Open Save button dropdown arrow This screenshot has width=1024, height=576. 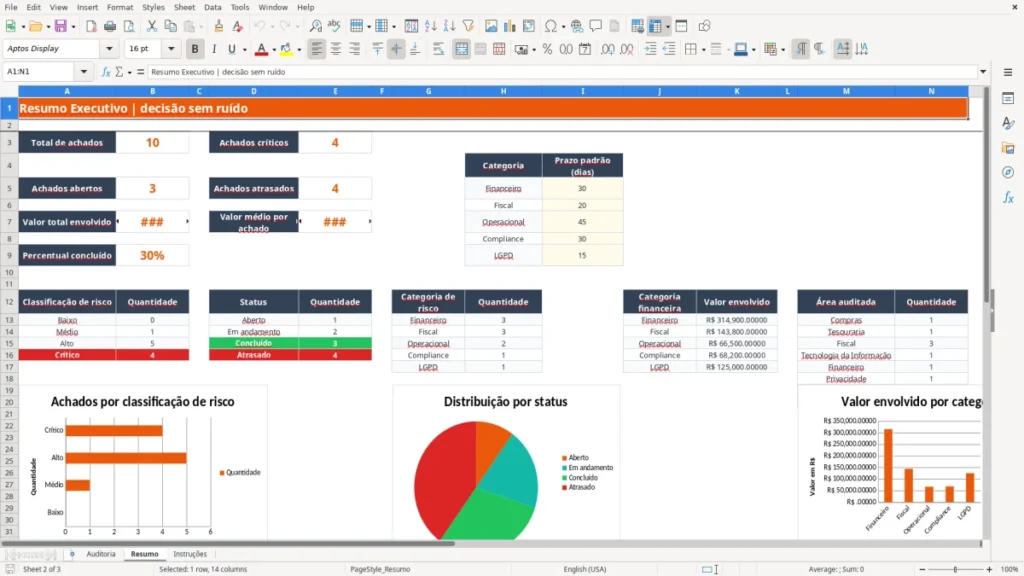(x=73, y=27)
